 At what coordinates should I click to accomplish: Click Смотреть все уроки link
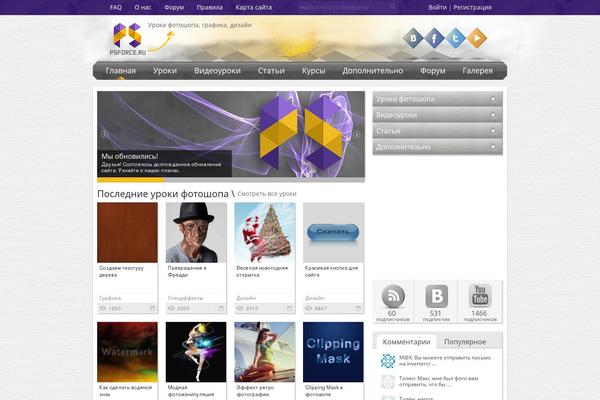point(267,194)
